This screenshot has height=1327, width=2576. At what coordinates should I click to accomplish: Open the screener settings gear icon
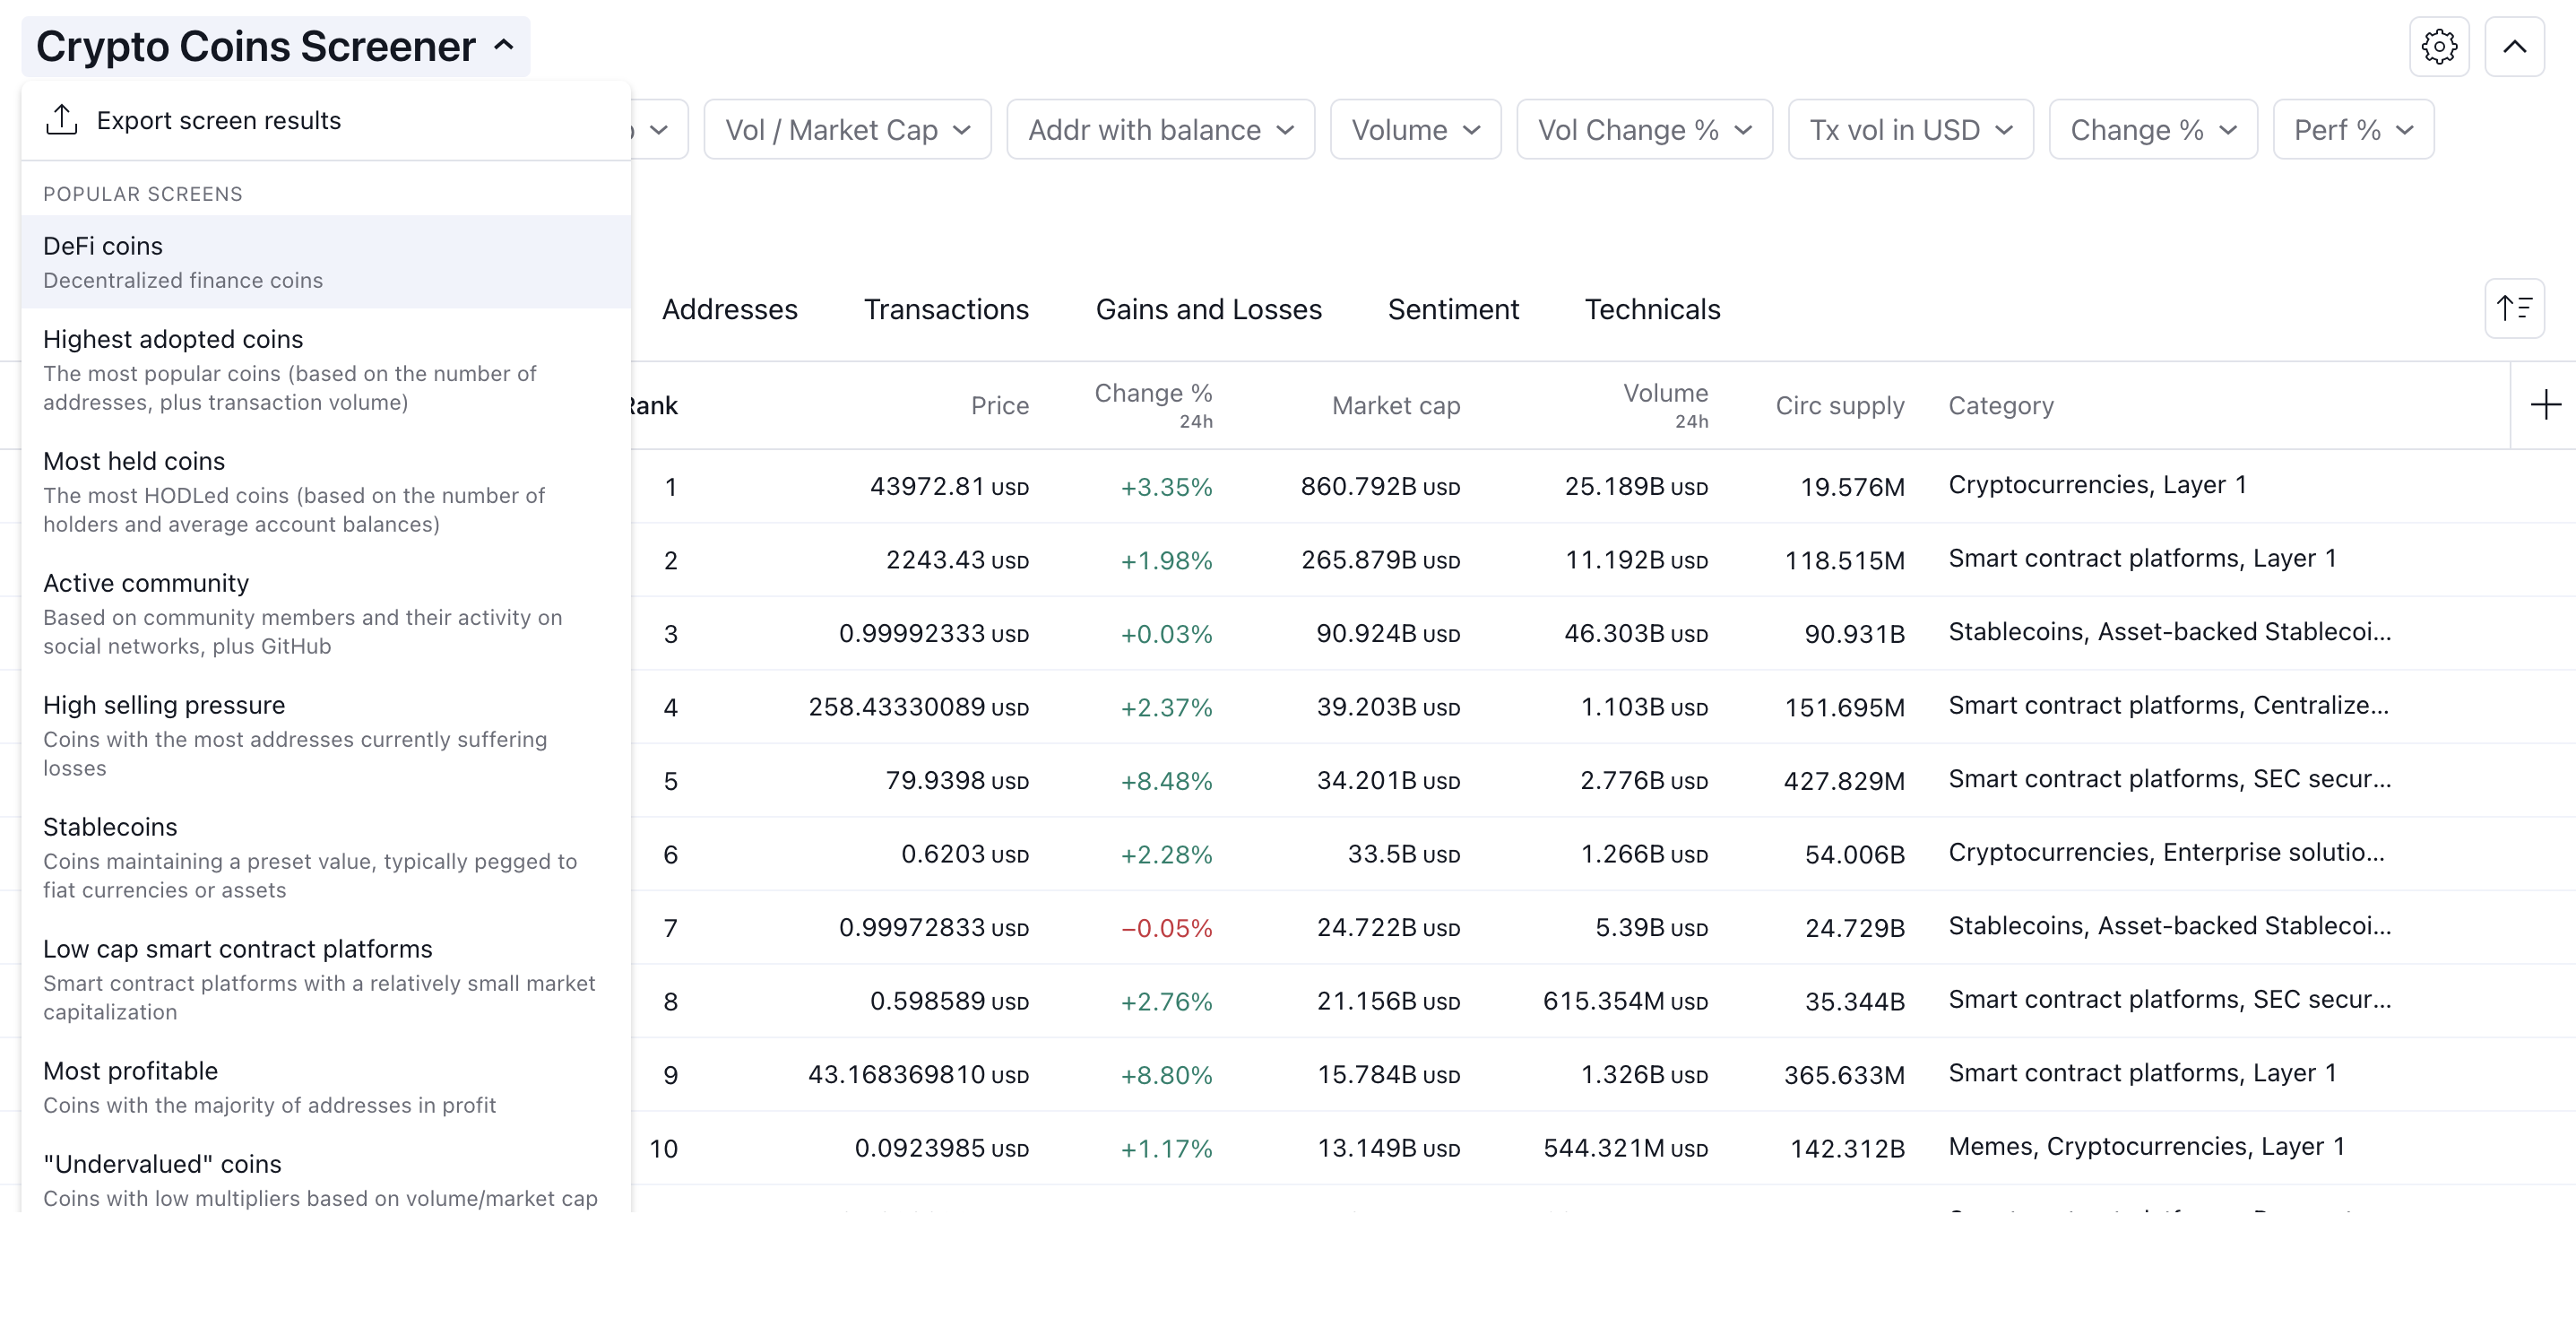2439,47
